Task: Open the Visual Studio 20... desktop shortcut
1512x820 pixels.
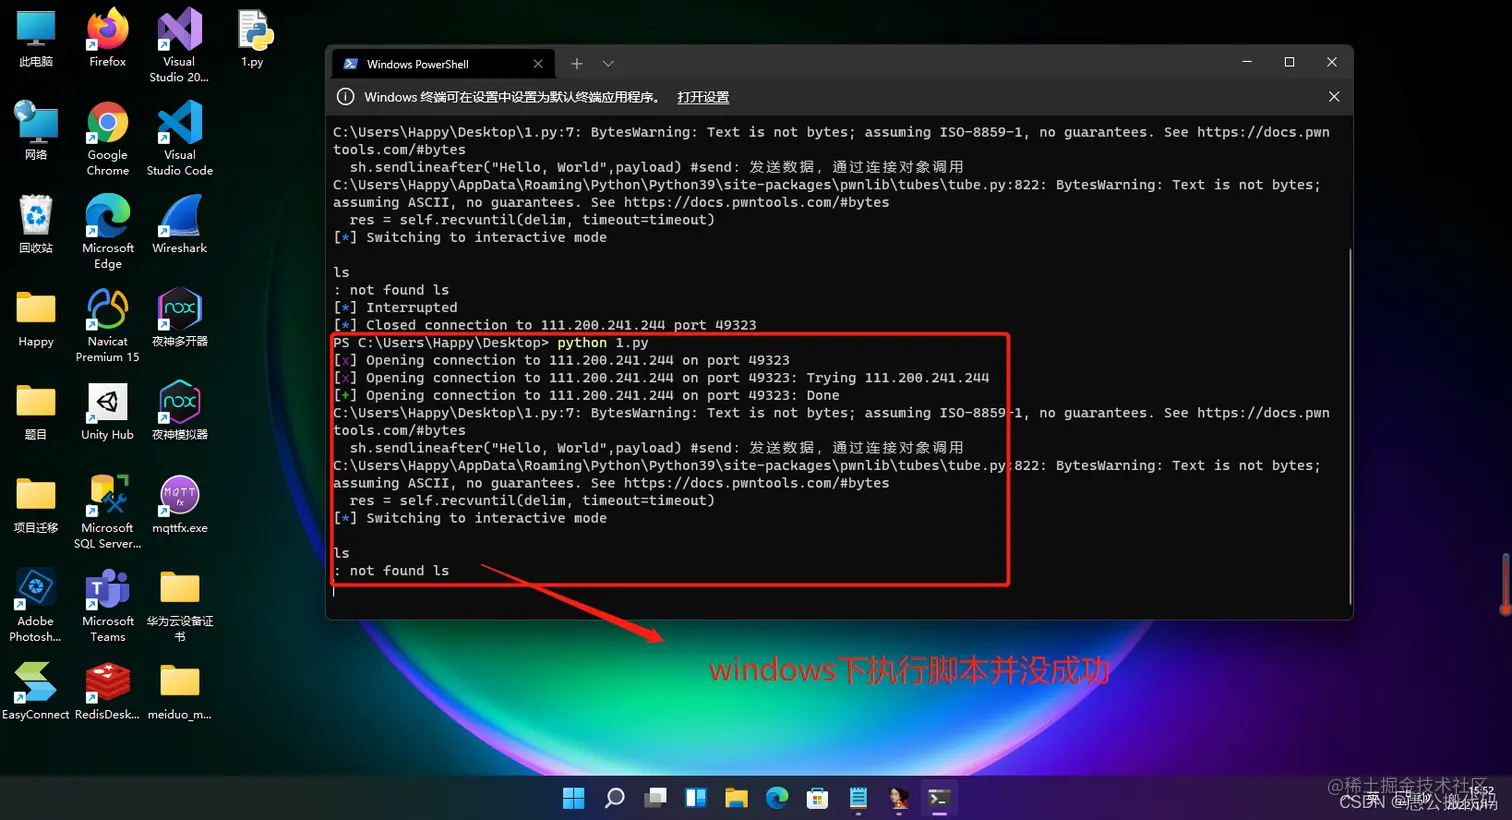Action: pos(179,45)
